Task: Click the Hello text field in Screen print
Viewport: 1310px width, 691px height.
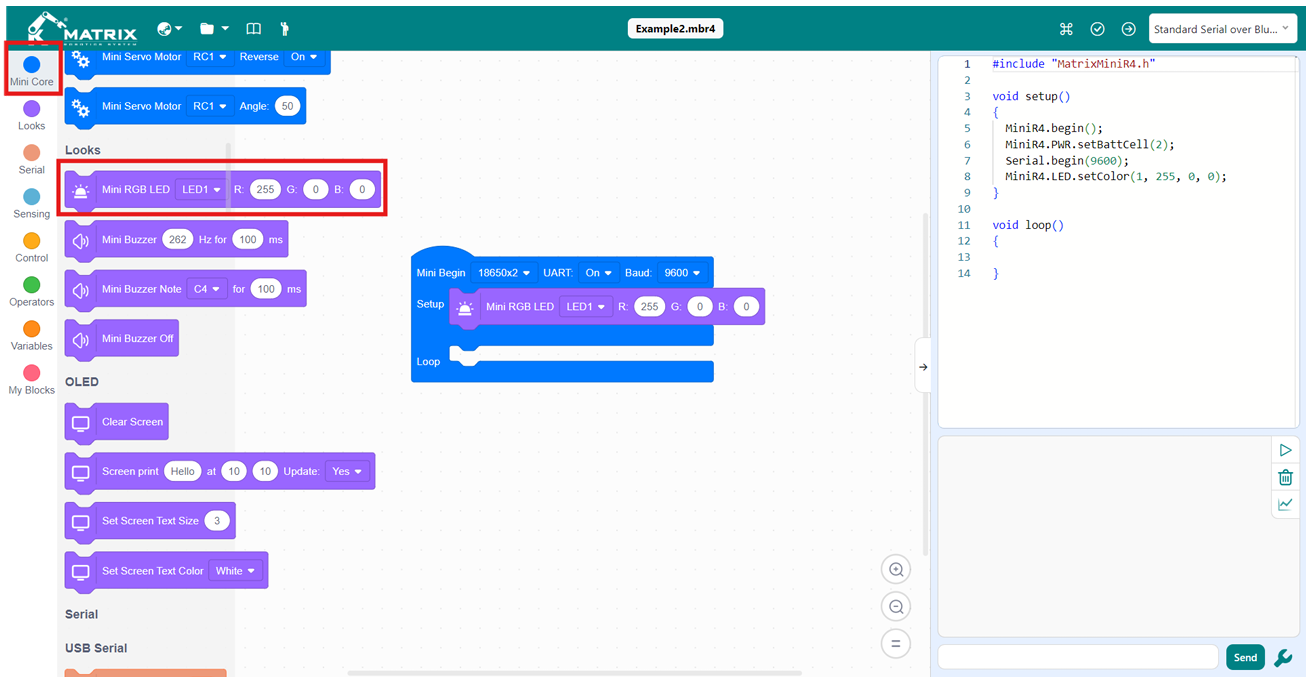Action: [182, 472]
